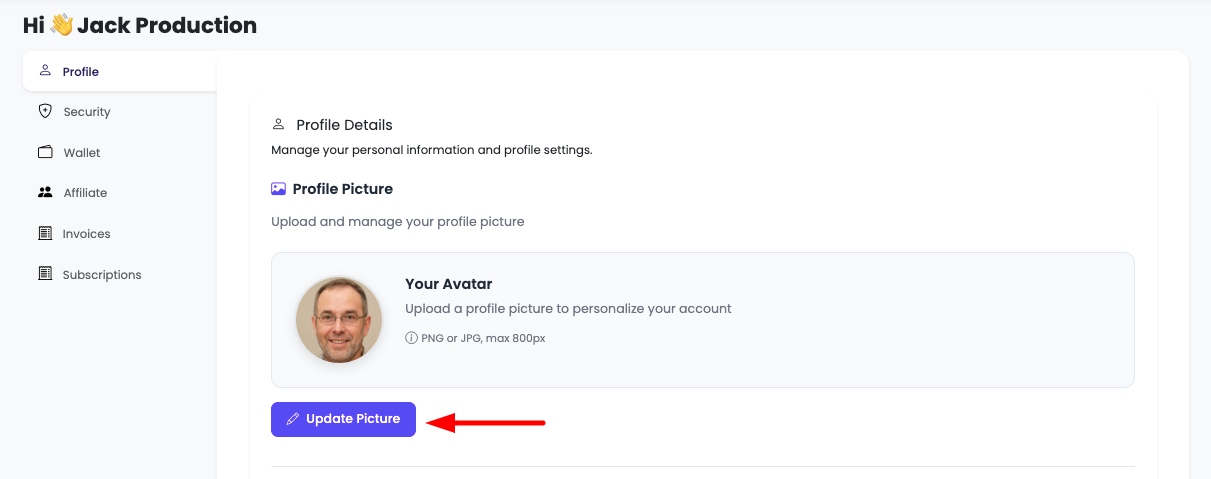
Task: Click the person icon next to Profile Details
Action: coord(278,125)
